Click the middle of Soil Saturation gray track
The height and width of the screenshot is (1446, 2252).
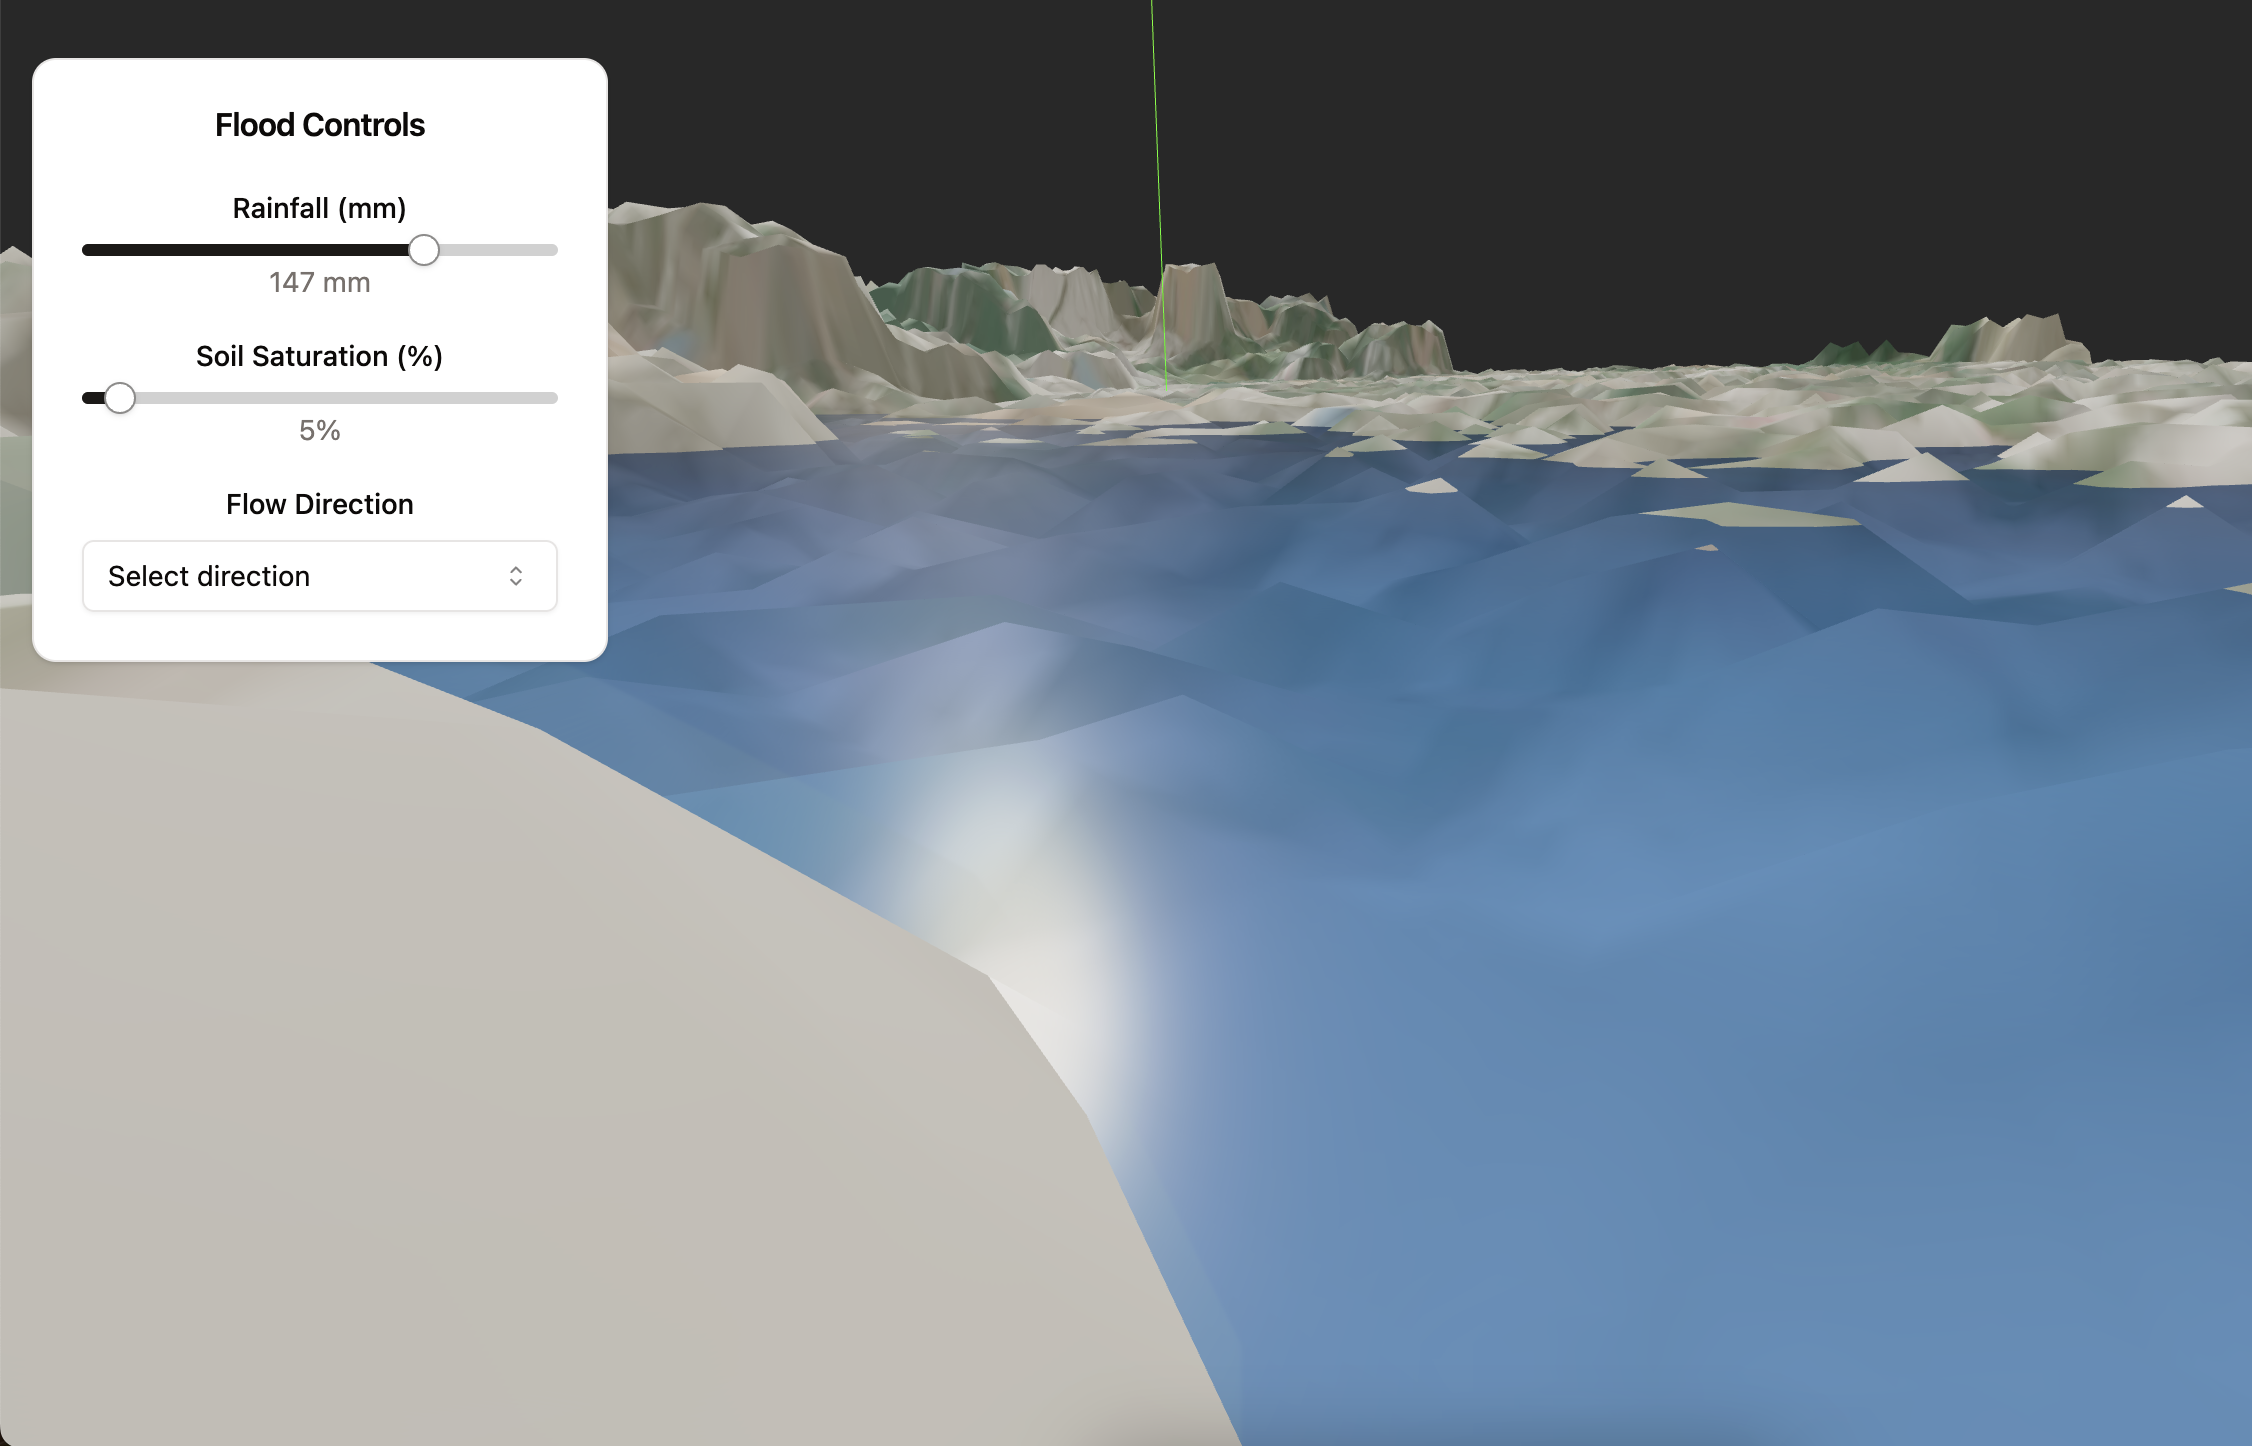(340, 398)
